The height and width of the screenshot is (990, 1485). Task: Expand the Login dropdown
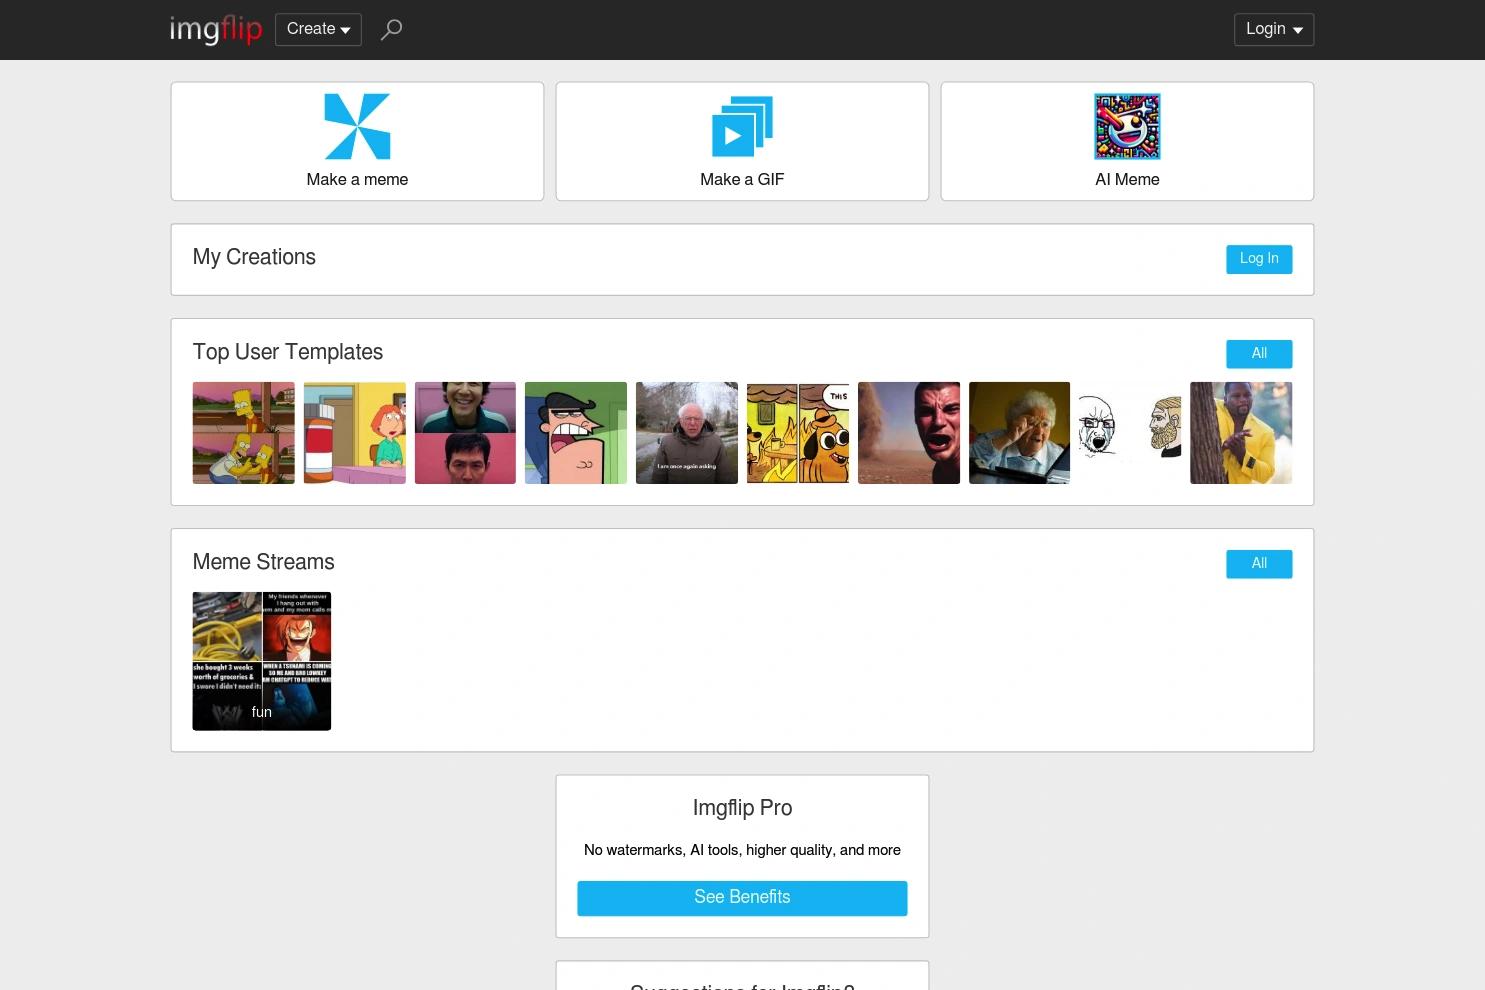(x=1274, y=29)
